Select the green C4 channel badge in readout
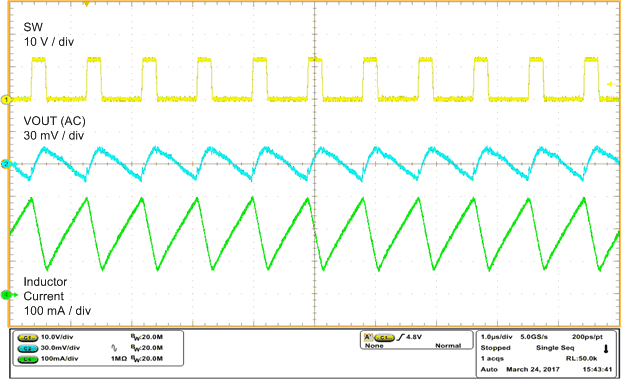 (x=28, y=359)
